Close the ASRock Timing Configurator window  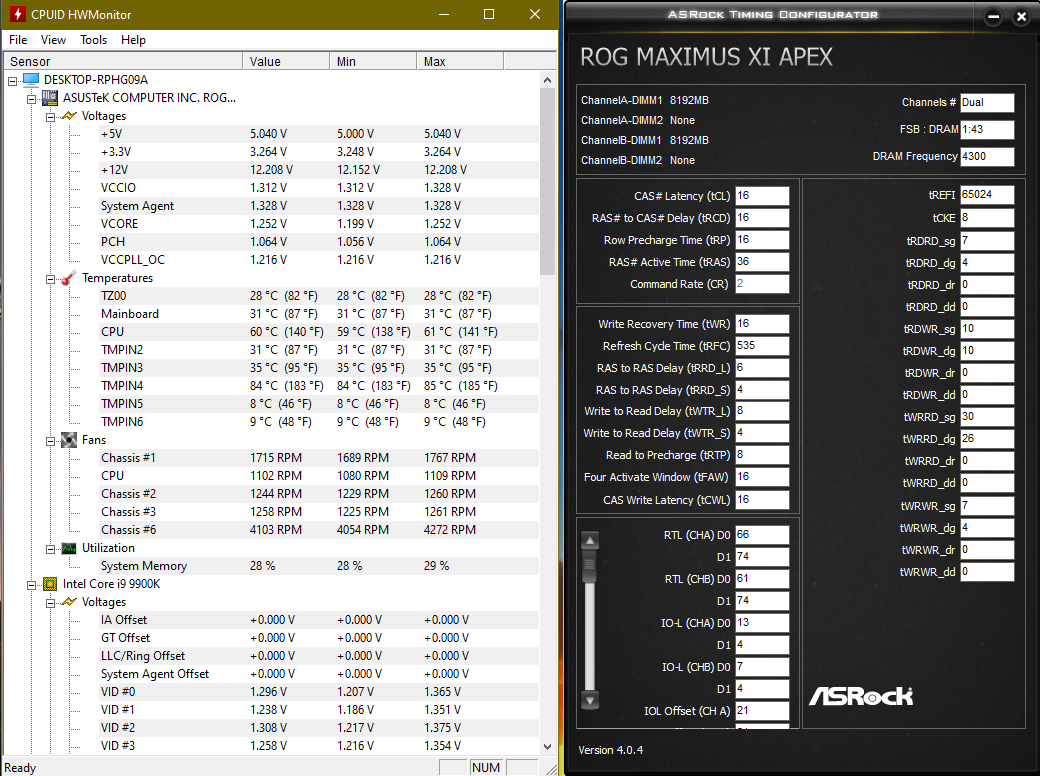pyautogui.click(x=1021, y=17)
